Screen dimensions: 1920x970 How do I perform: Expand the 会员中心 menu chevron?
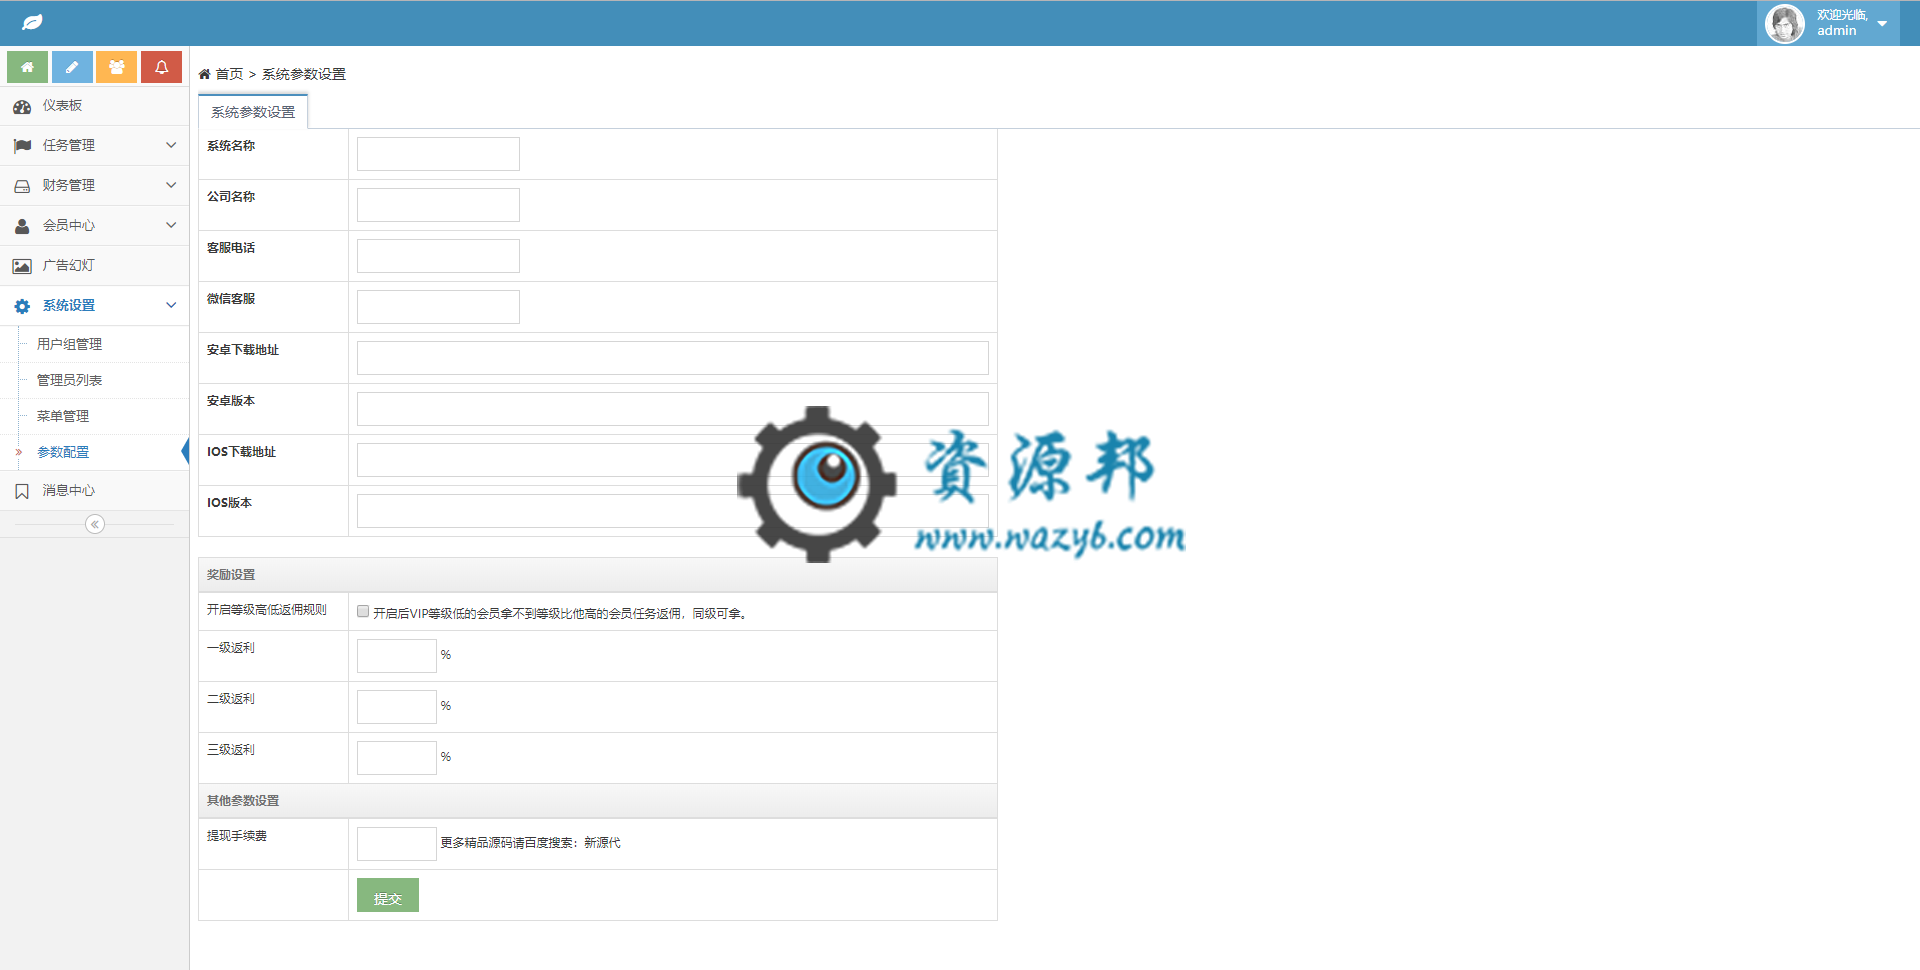coord(171,225)
